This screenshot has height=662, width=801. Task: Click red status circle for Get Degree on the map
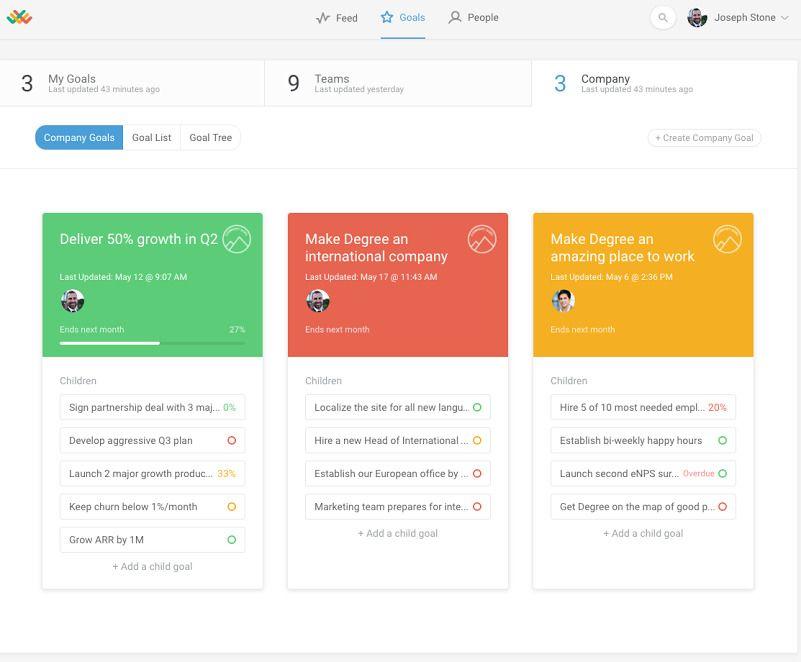722,507
